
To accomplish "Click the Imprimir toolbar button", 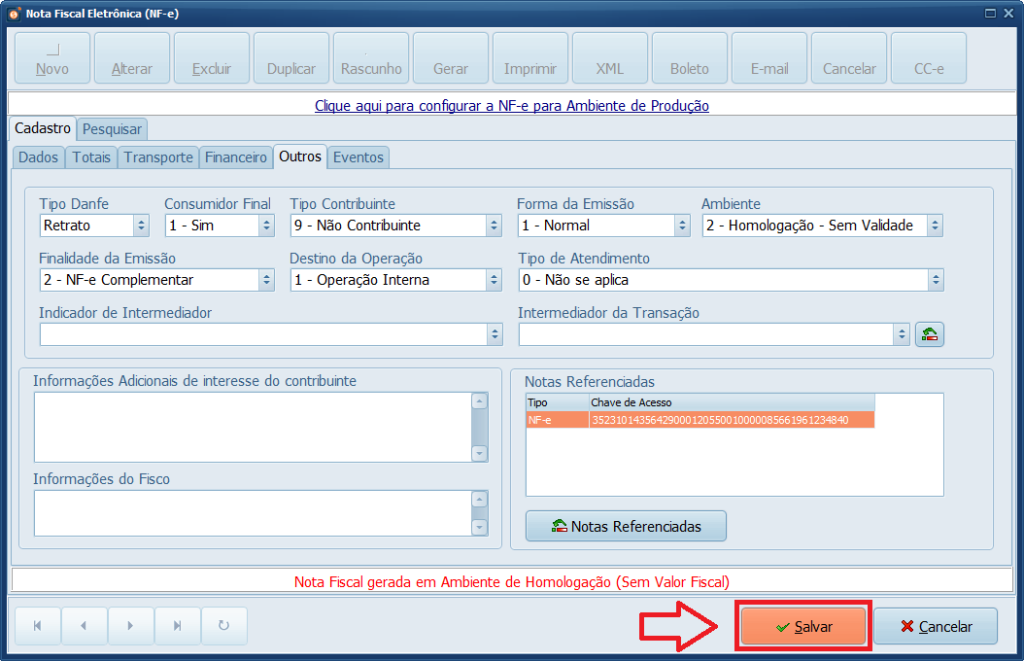I will [x=530, y=57].
